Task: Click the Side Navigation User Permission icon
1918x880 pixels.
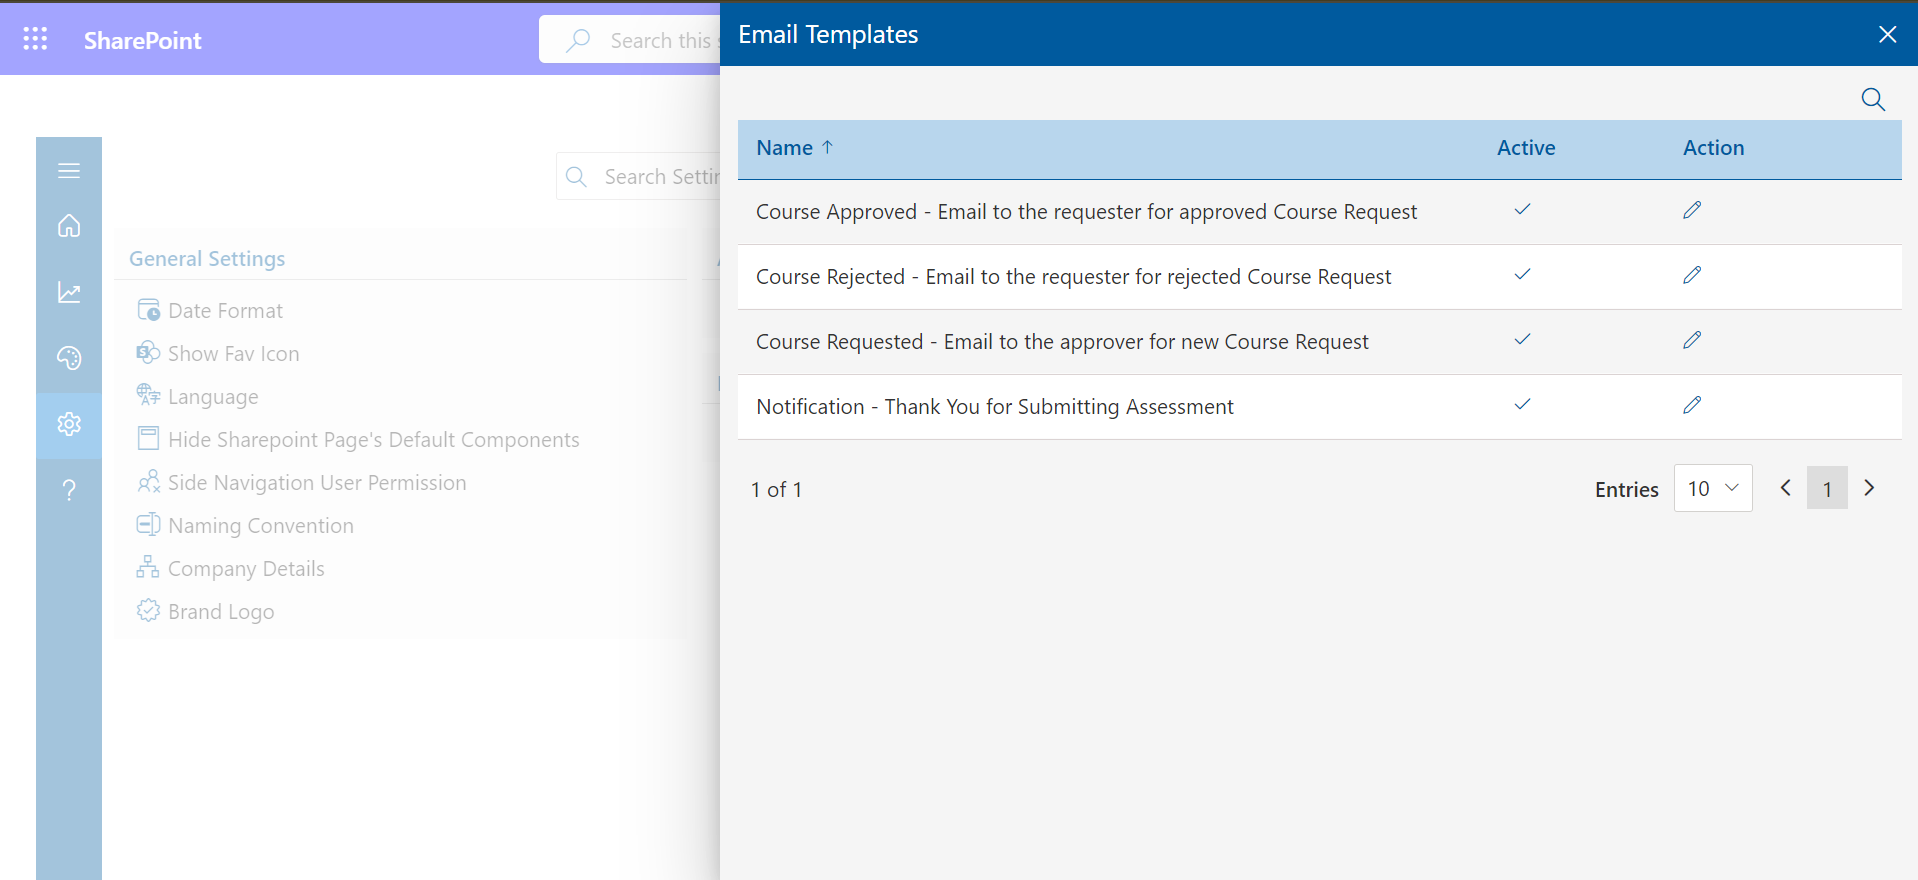Action: pyautogui.click(x=148, y=482)
